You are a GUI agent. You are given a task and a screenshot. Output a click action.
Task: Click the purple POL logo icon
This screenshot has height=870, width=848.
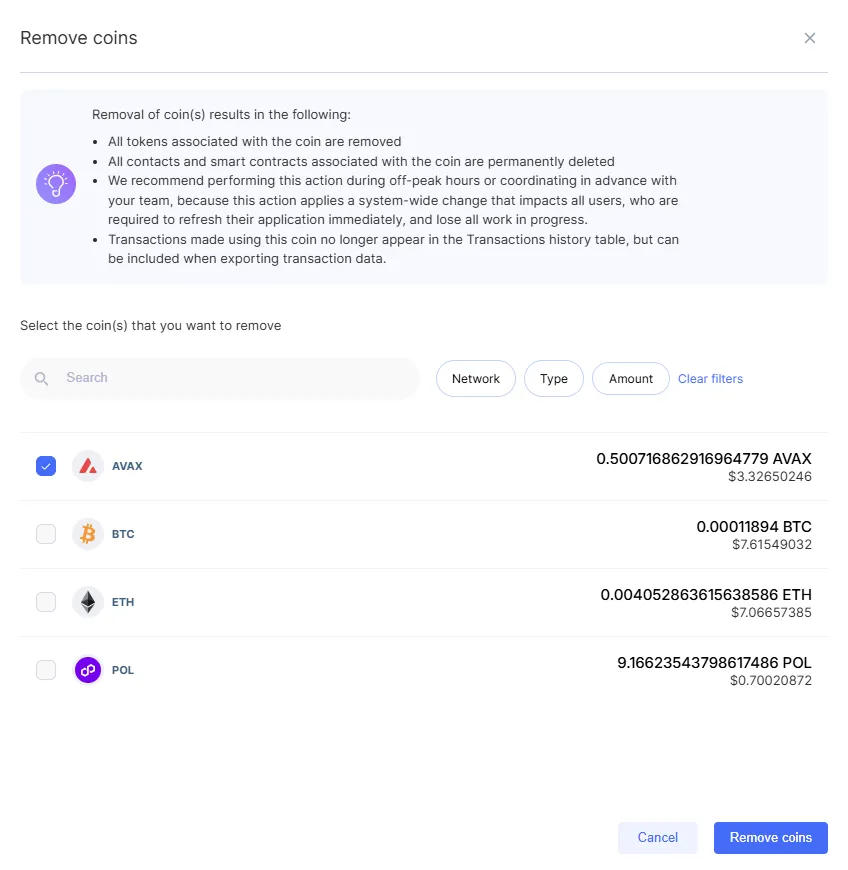88,670
